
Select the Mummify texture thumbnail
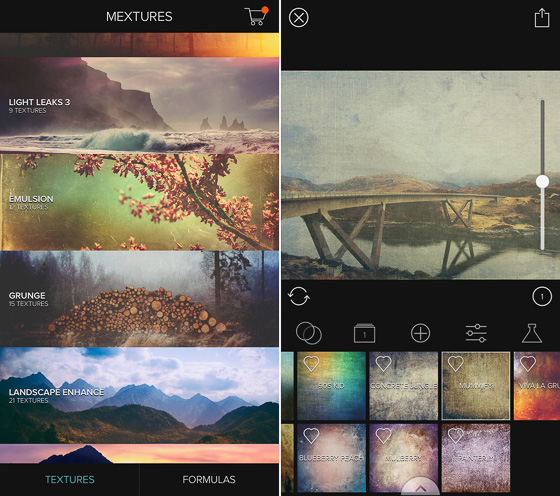click(476, 386)
